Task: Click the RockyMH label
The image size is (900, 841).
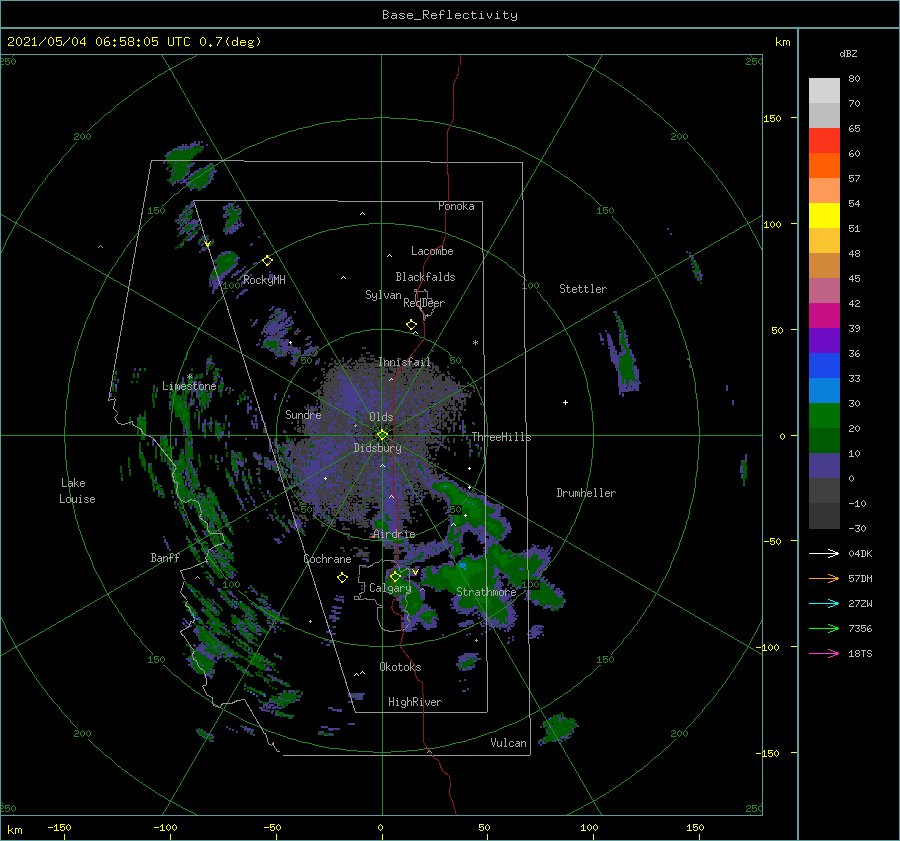Action: point(264,280)
